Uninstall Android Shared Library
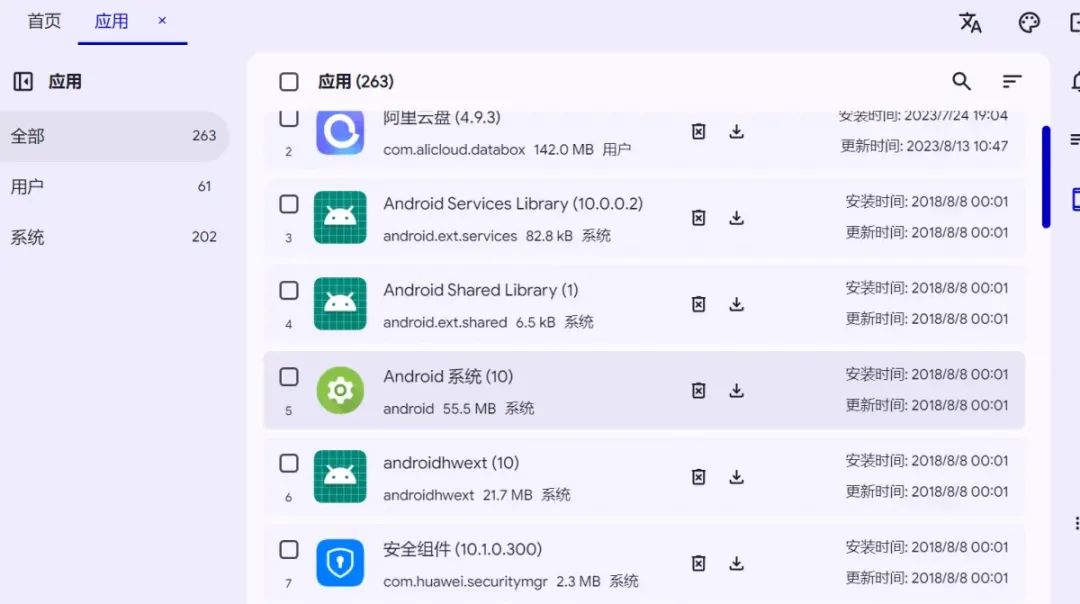Image resolution: width=1080 pixels, height=604 pixels. (x=698, y=304)
